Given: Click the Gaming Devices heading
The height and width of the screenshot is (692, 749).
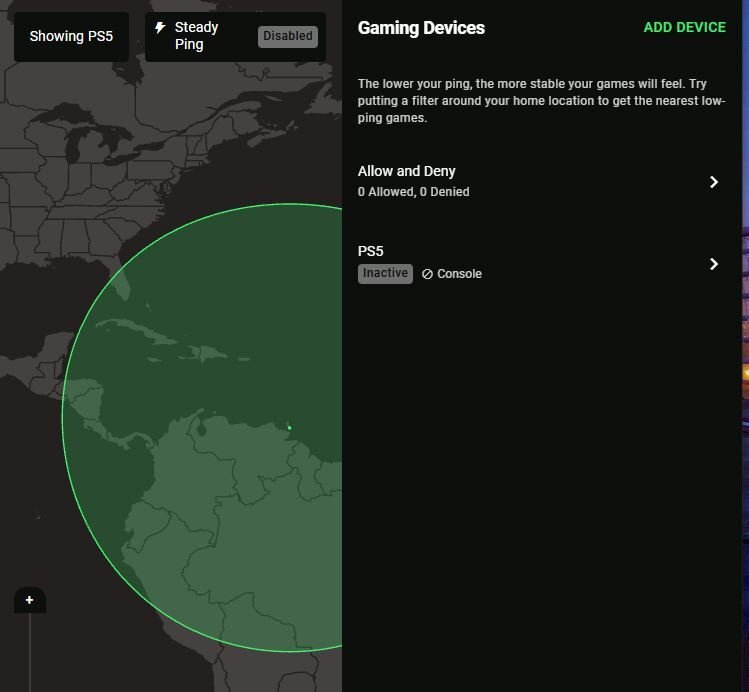Looking at the screenshot, I should coord(421,28).
